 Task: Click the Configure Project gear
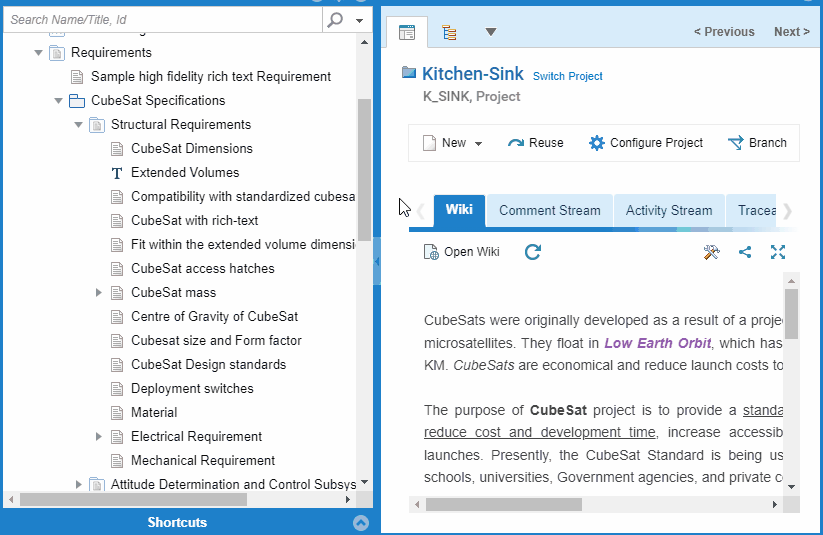597,143
